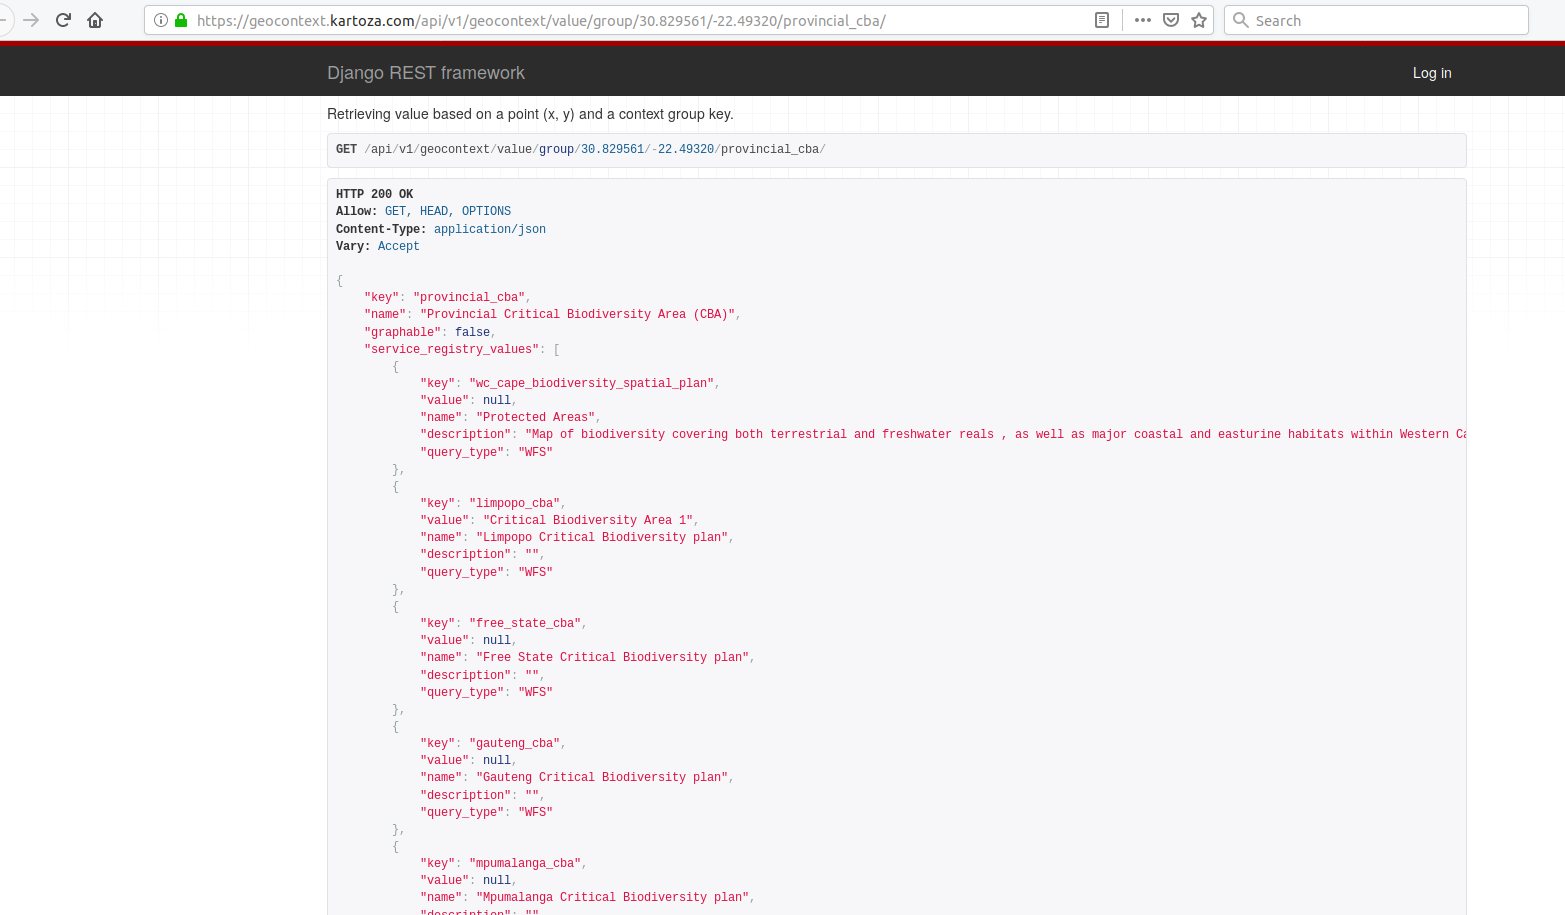
Task: Open the browser home page icon
Action: (95, 20)
